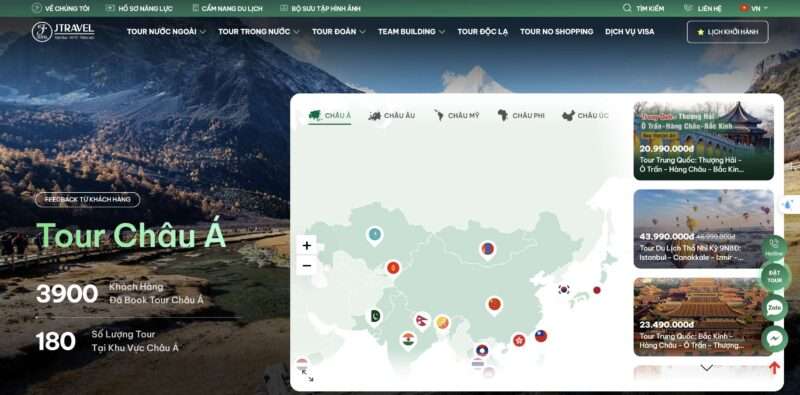This screenshot has height=395, width=800.
Task: Select the Taiwan flag marker
Action: (x=541, y=336)
